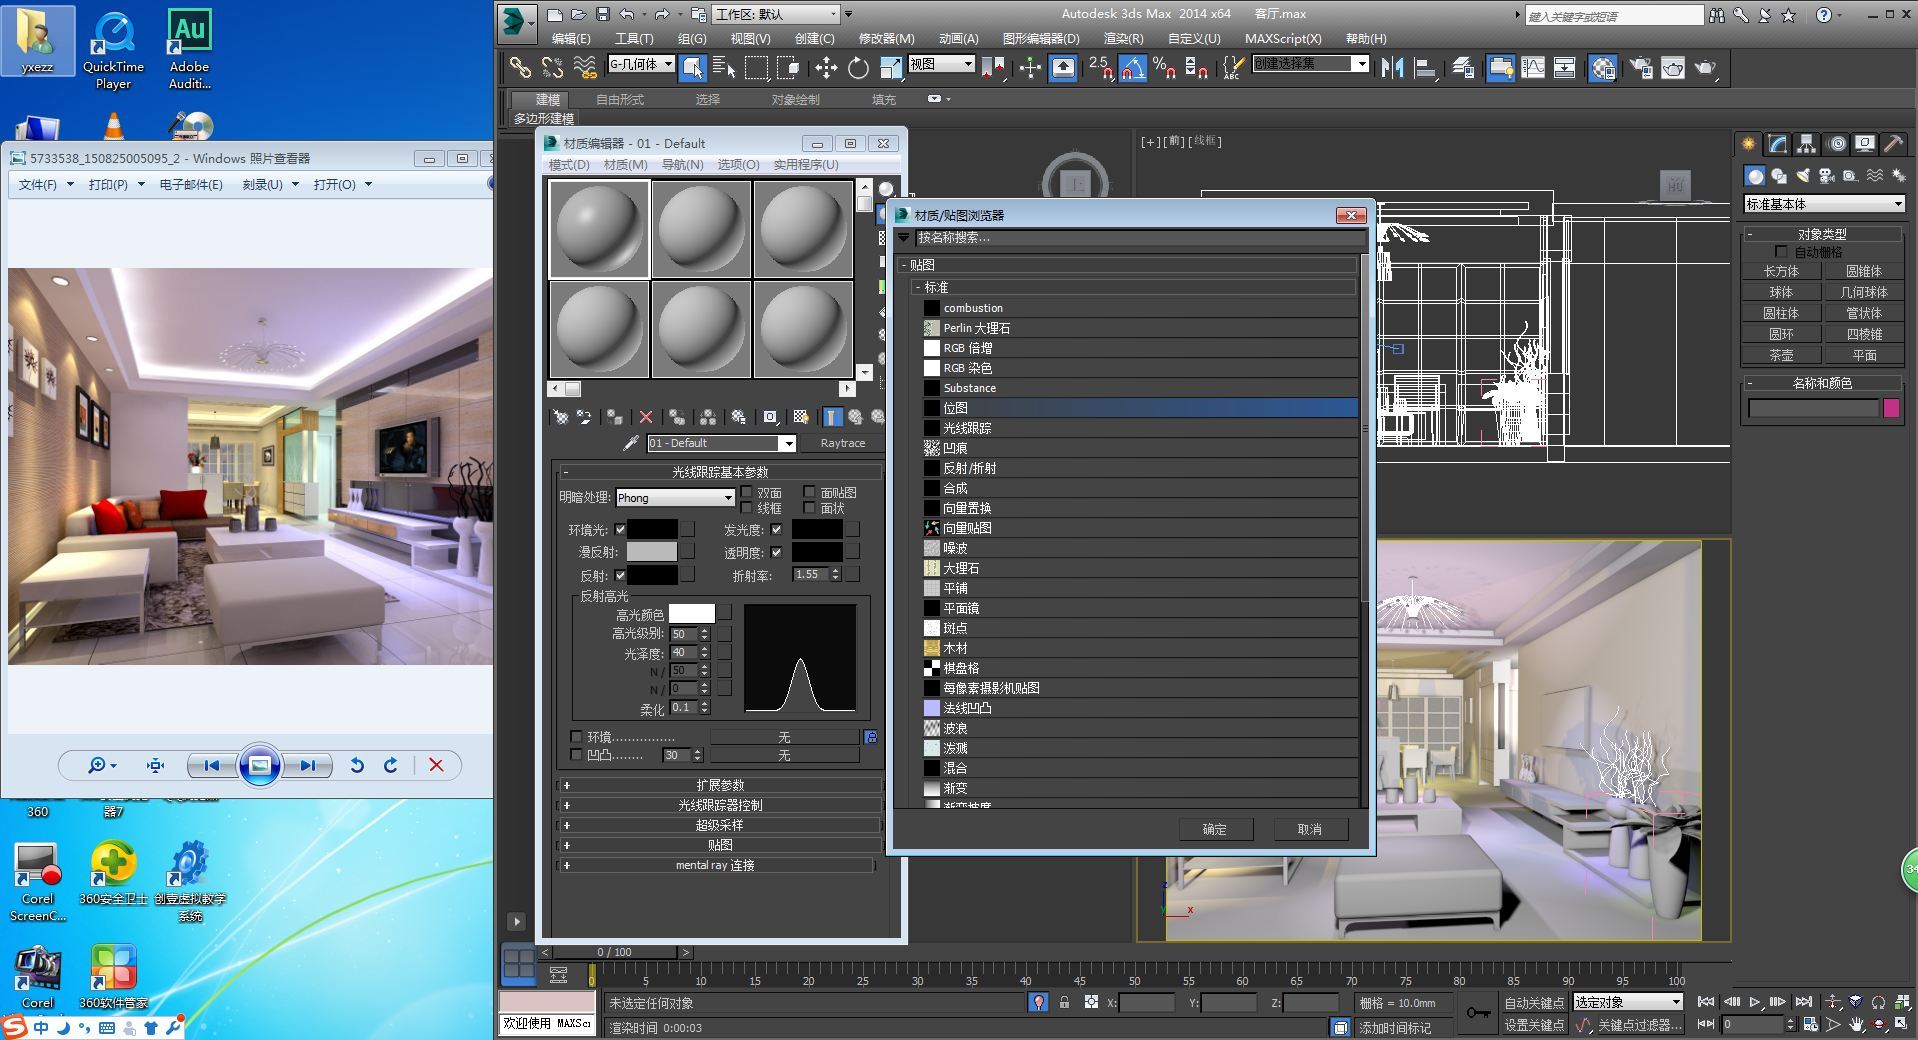Enable the 自动栅格 autogrid checkbox
Image resolution: width=1918 pixels, height=1040 pixels.
point(1781,251)
